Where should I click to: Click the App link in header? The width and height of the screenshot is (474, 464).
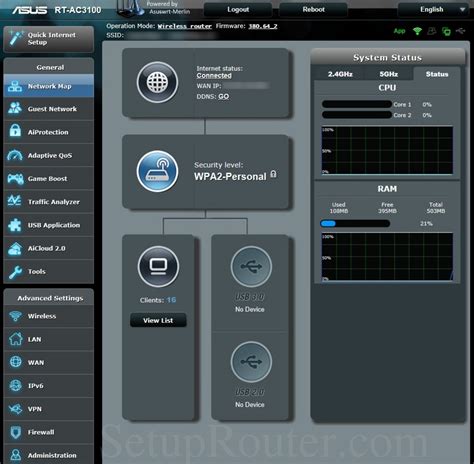click(x=399, y=31)
